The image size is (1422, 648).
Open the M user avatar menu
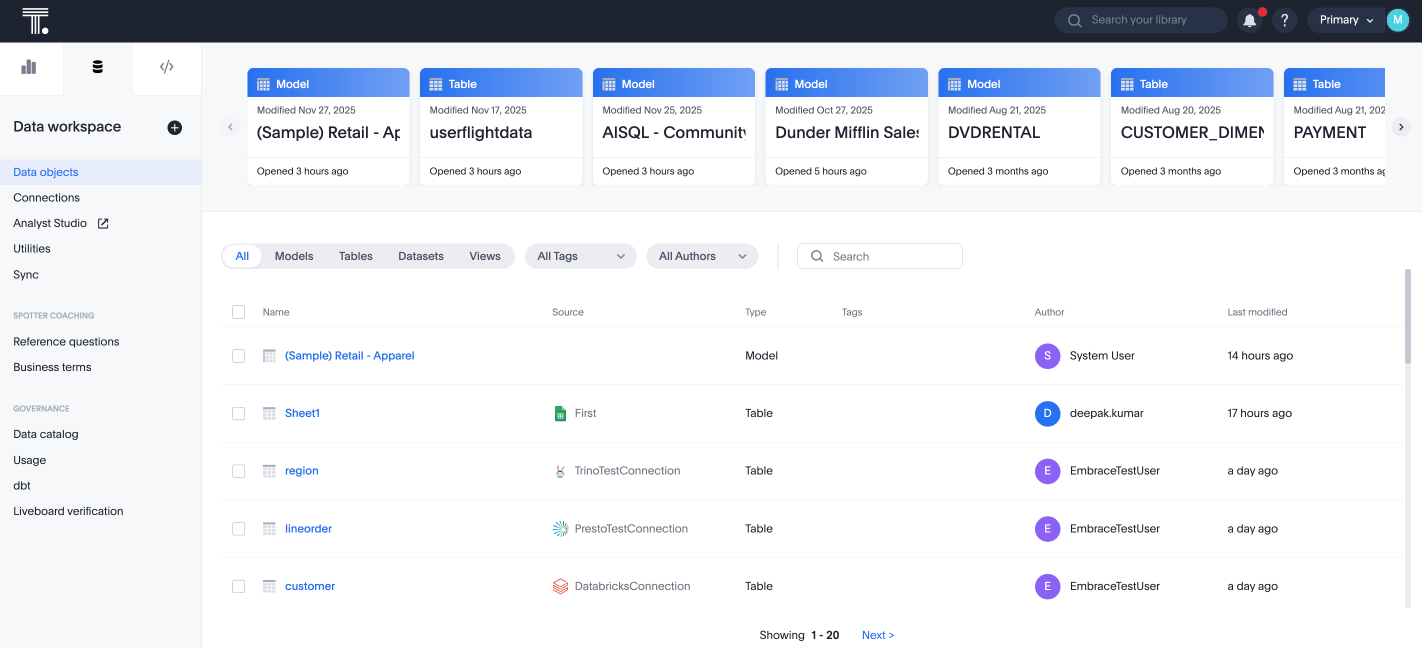1397,20
